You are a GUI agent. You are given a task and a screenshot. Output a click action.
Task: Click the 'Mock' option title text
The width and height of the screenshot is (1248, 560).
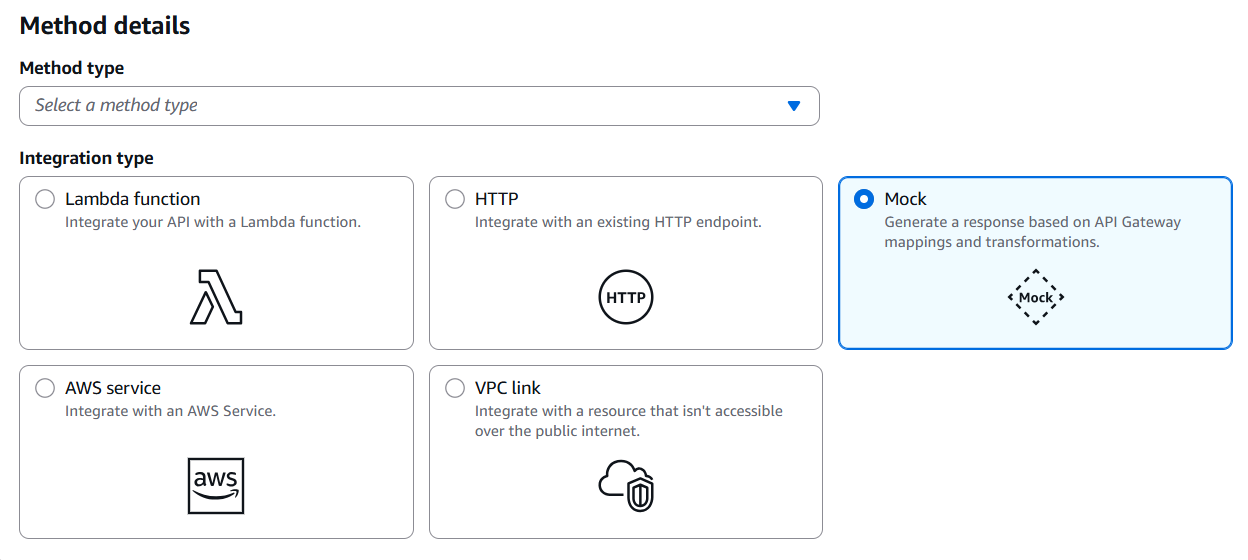(x=905, y=199)
